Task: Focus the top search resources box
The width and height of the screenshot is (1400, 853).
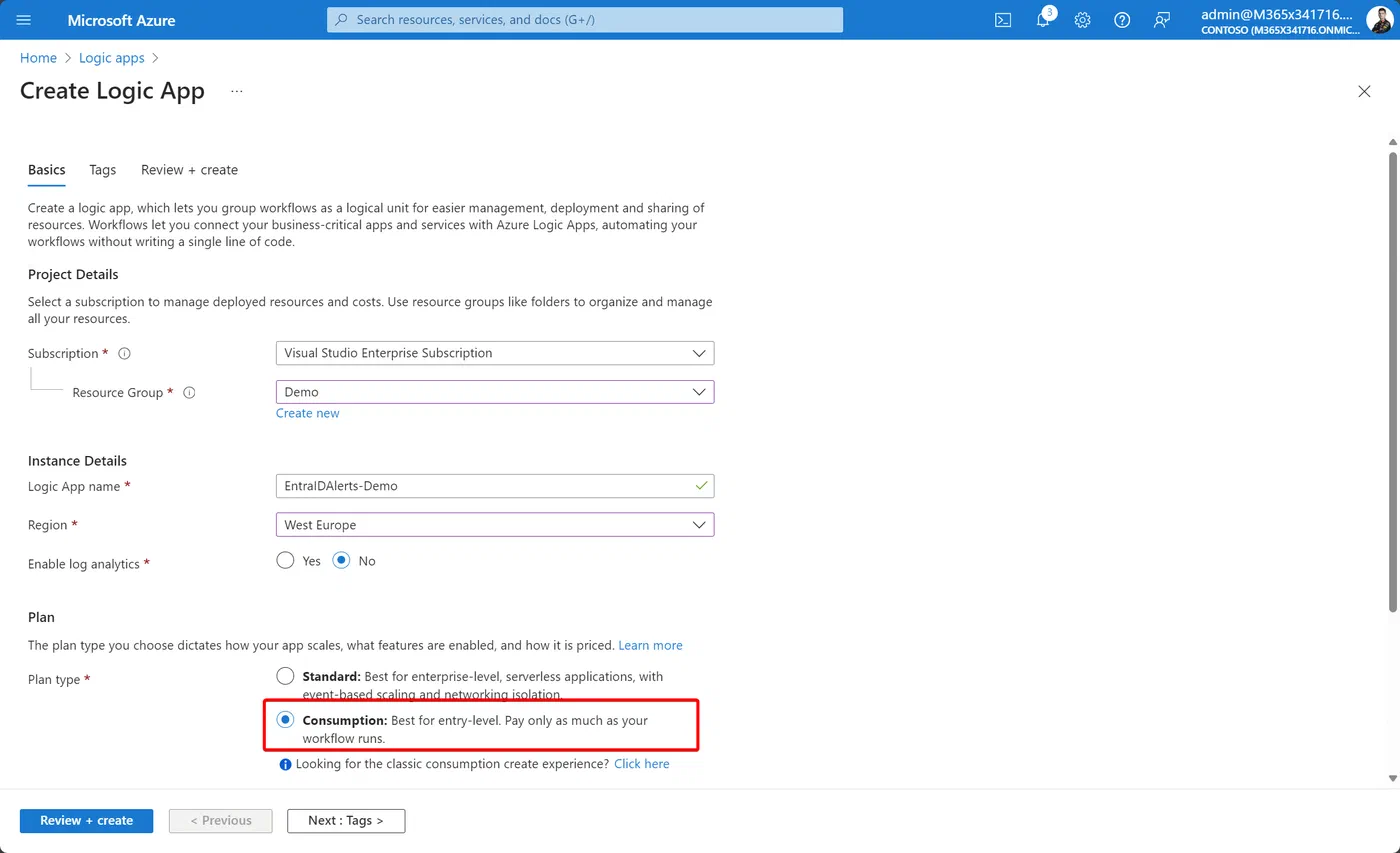Action: [585, 20]
